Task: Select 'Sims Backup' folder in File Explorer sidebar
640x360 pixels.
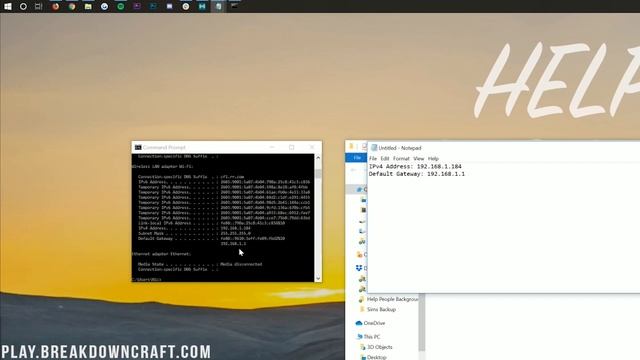Action: pyautogui.click(x=378, y=309)
